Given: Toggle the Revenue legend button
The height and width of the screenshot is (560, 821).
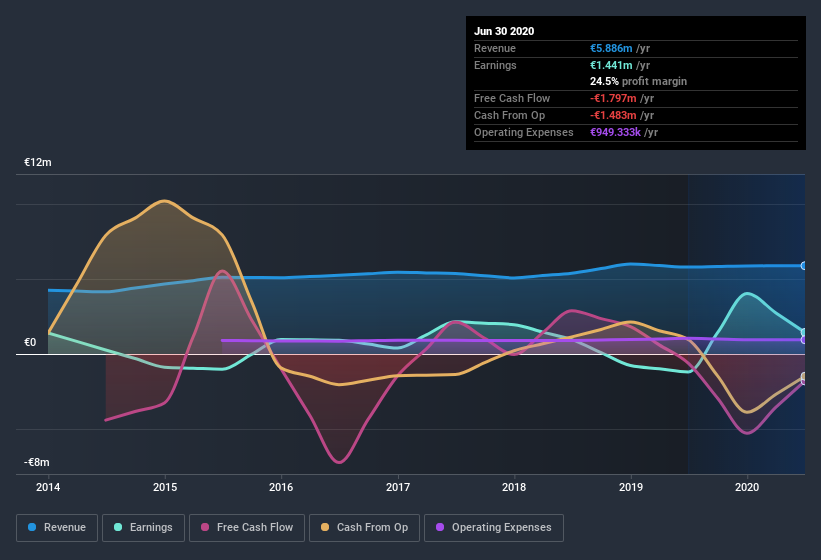Looking at the screenshot, I should tap(57, 527).
